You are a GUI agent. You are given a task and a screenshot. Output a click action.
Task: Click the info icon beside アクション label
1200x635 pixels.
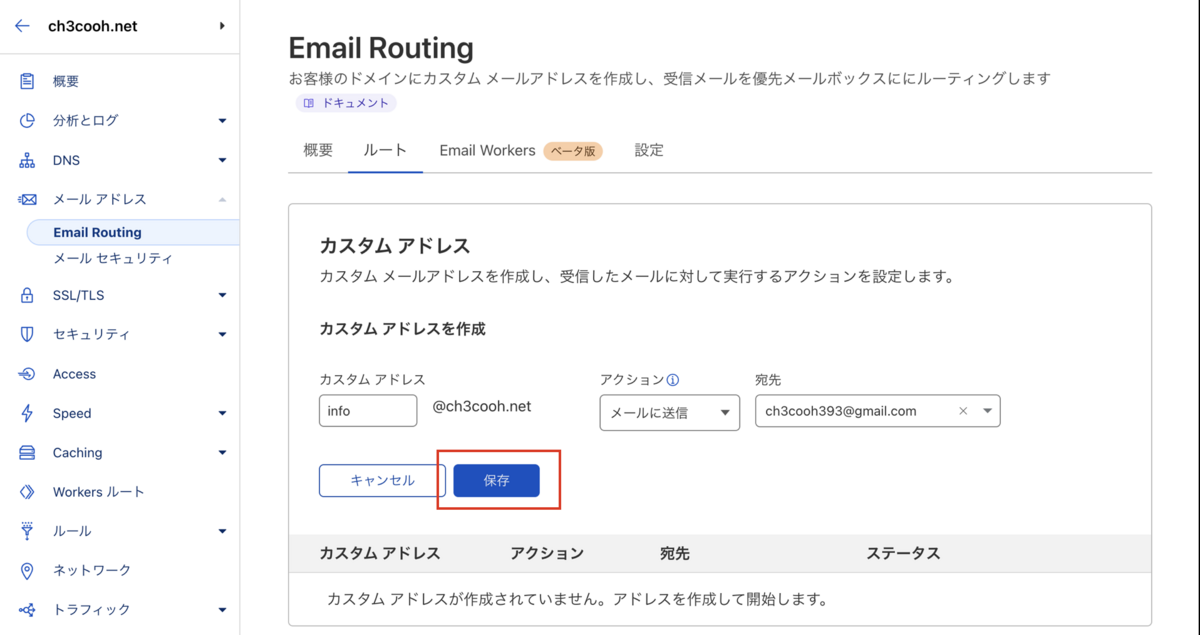[673, 380]
